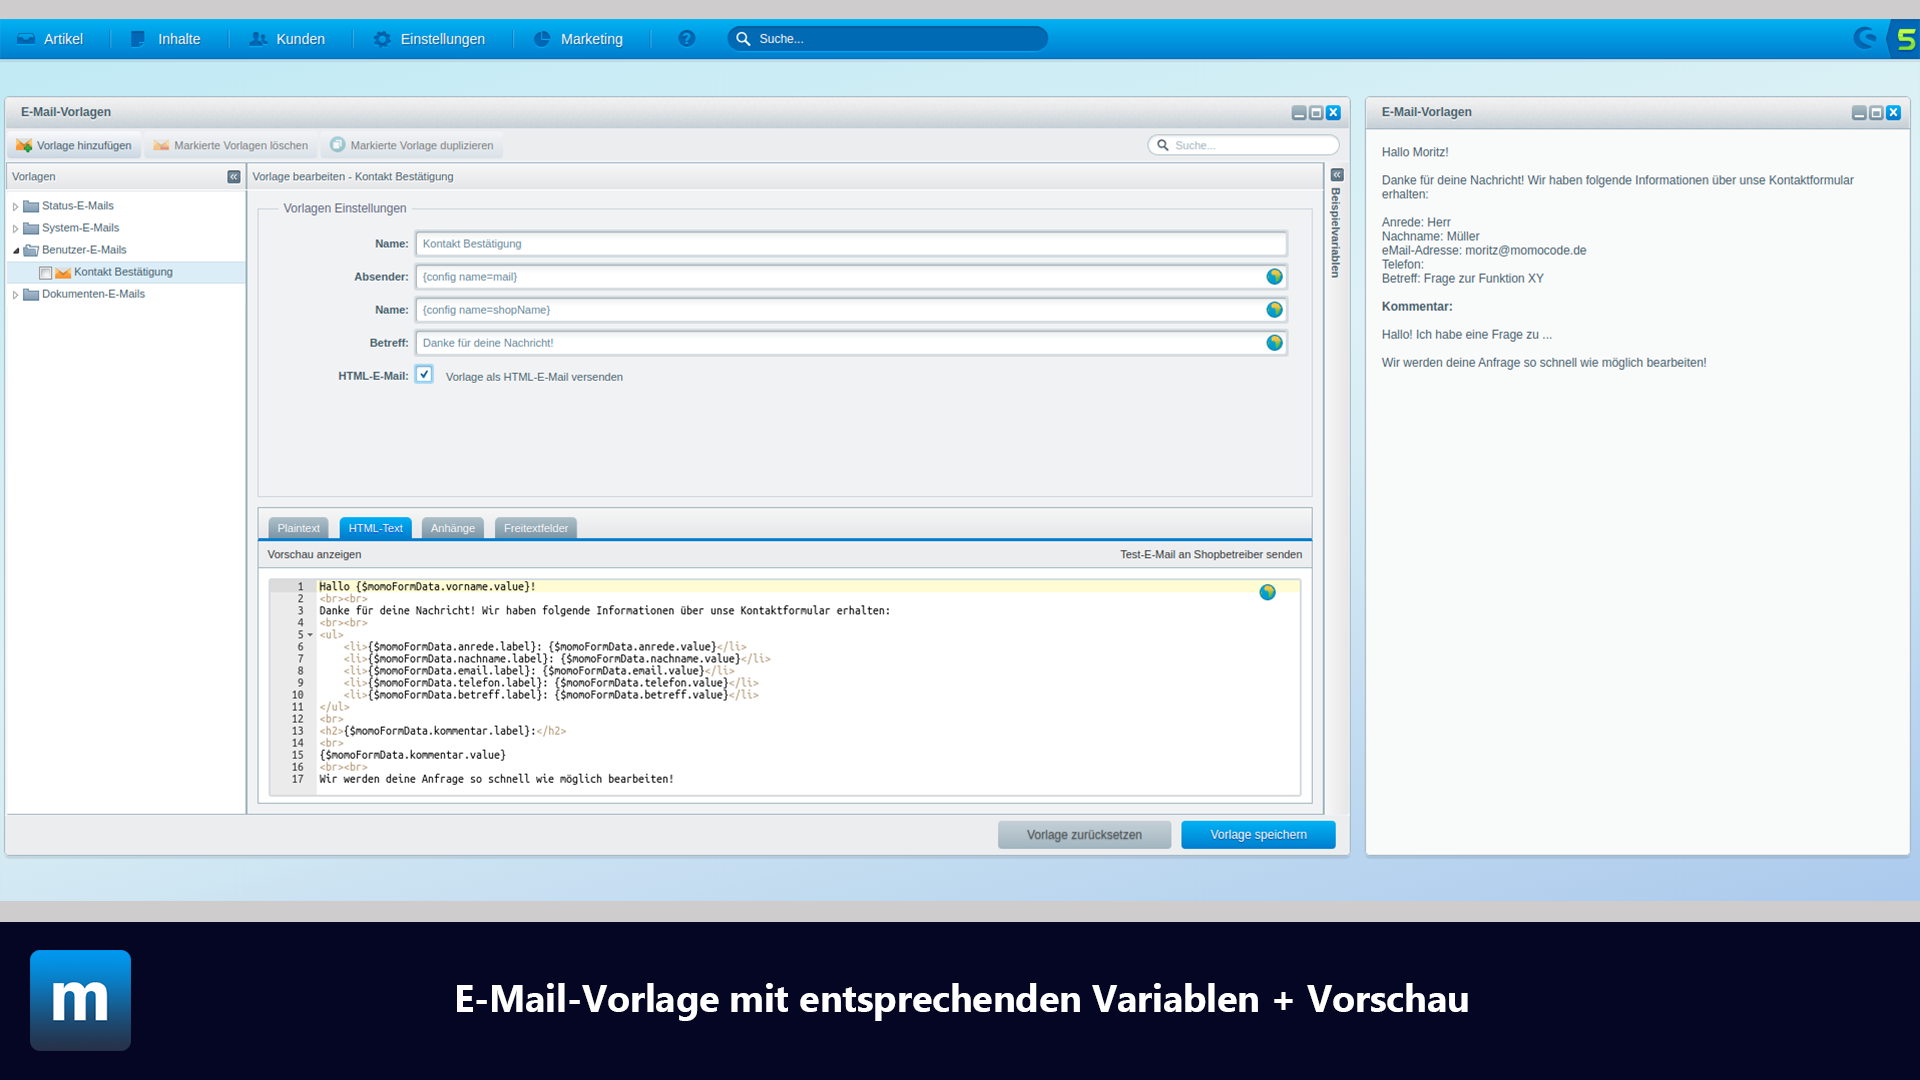Click the Shopware 5 logo icon

(x=1906, y=39)
